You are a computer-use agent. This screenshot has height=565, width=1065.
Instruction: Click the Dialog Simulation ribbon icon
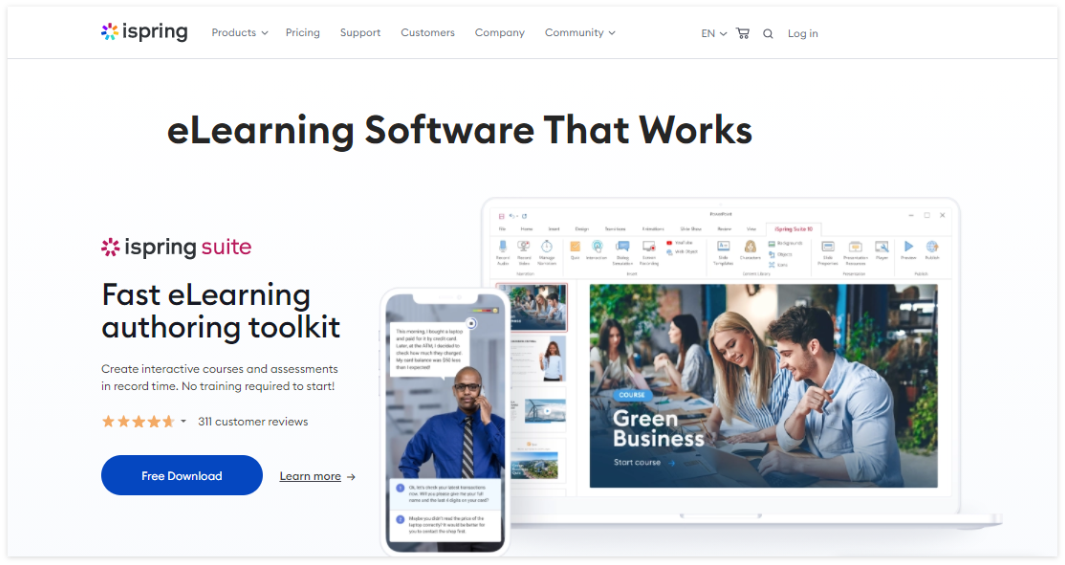pyautogui.click(x=622, y=247)
